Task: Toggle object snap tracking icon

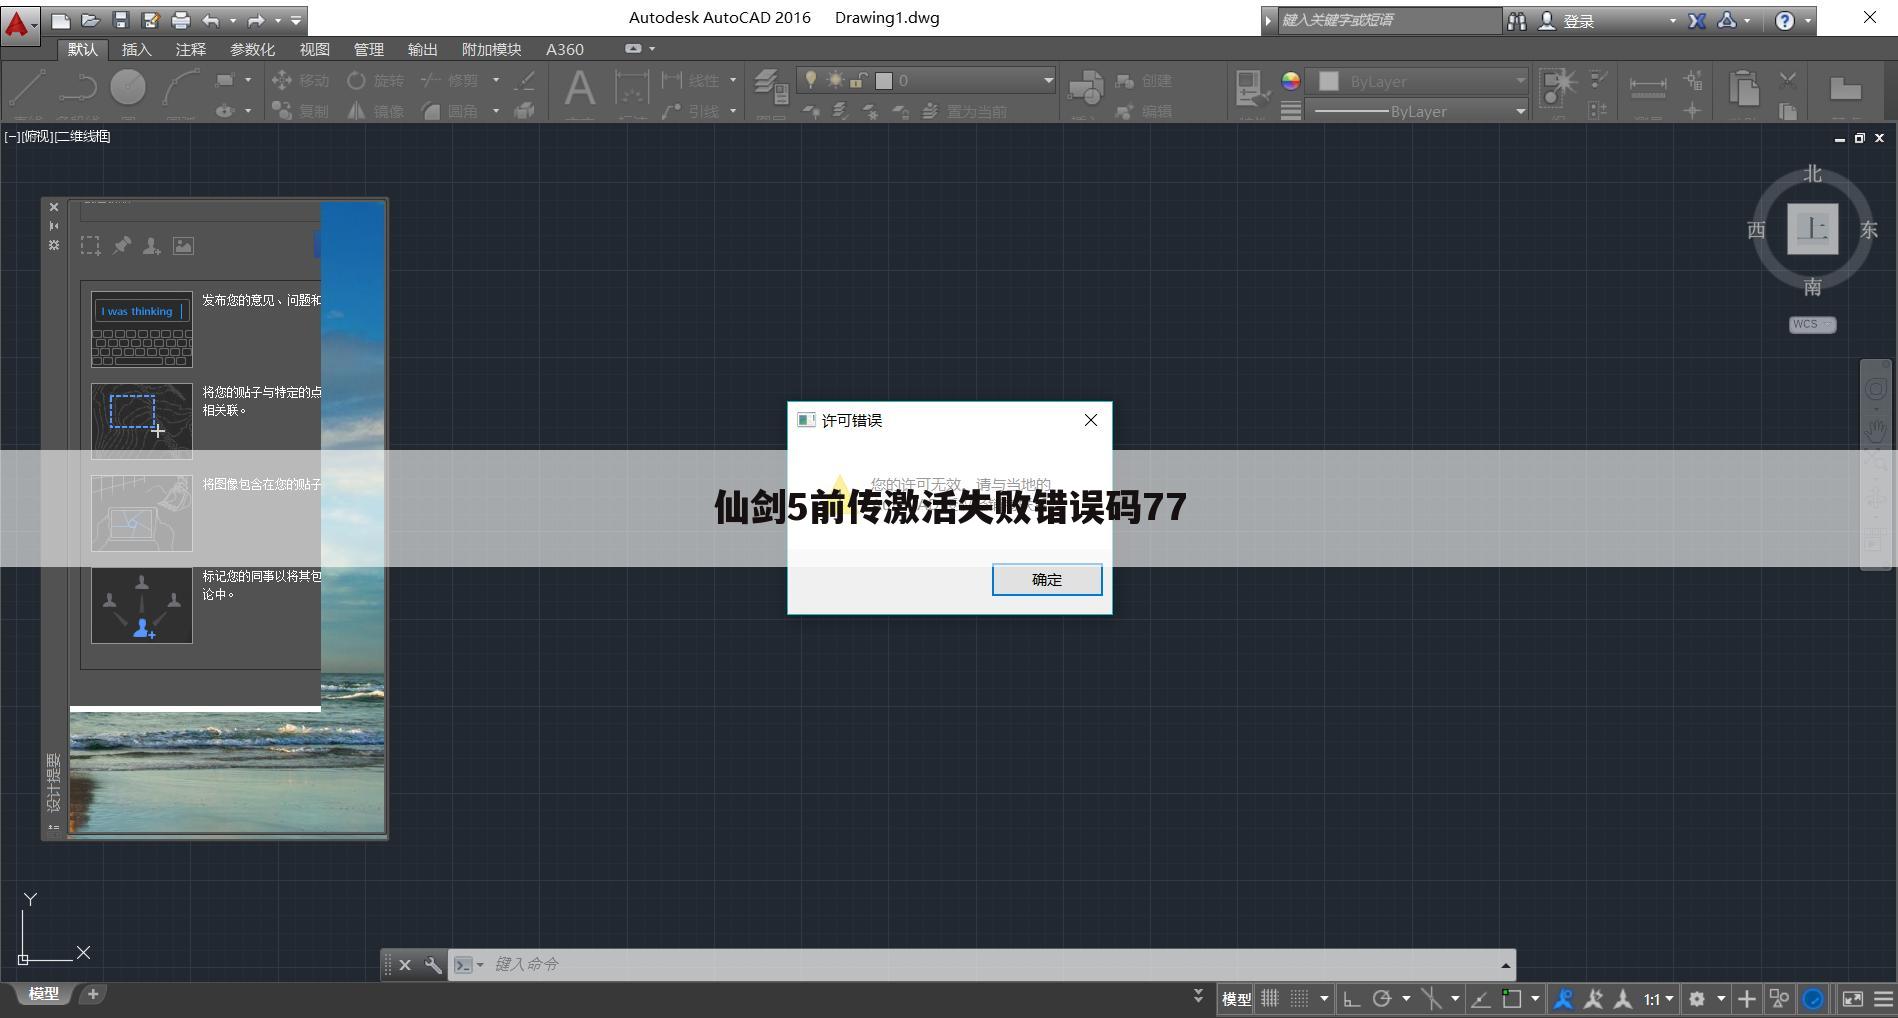Action: [1481, 998]
